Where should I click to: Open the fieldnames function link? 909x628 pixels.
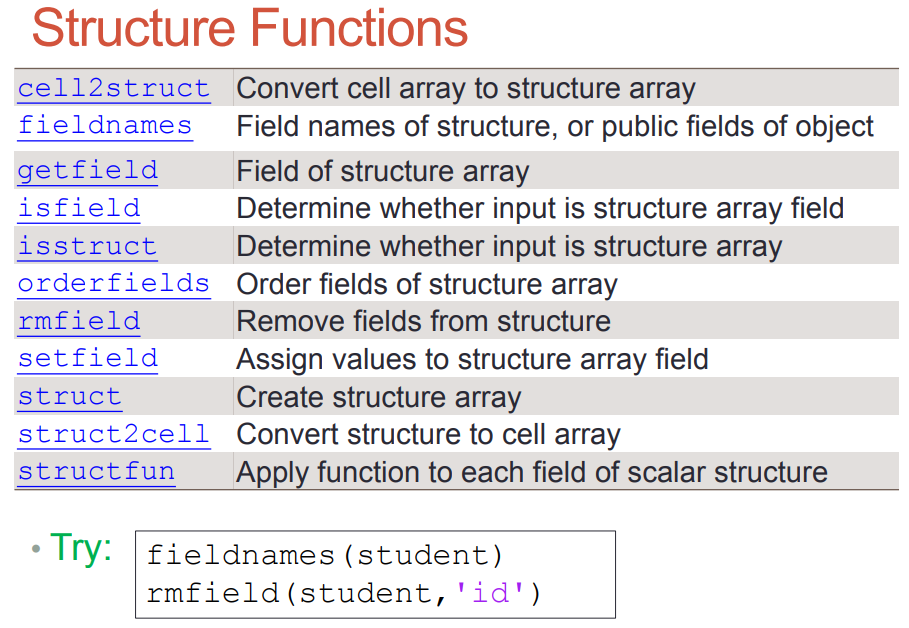point(105,126)
